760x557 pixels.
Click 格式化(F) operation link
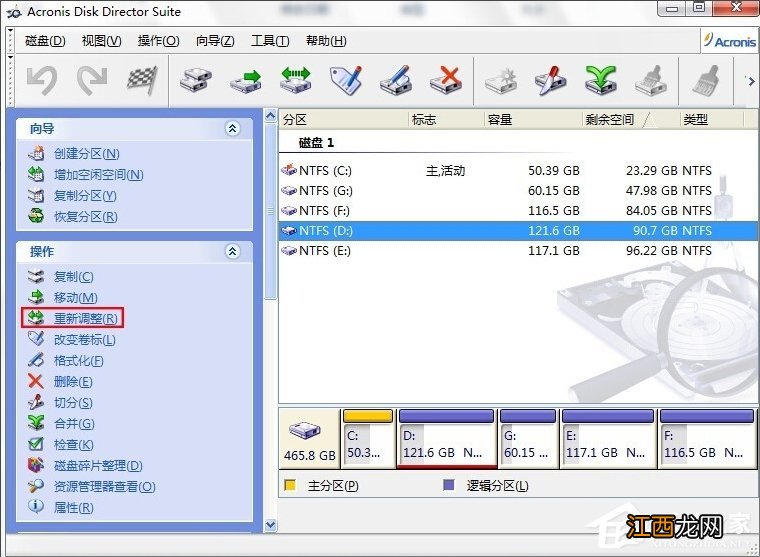pos(79,361)
